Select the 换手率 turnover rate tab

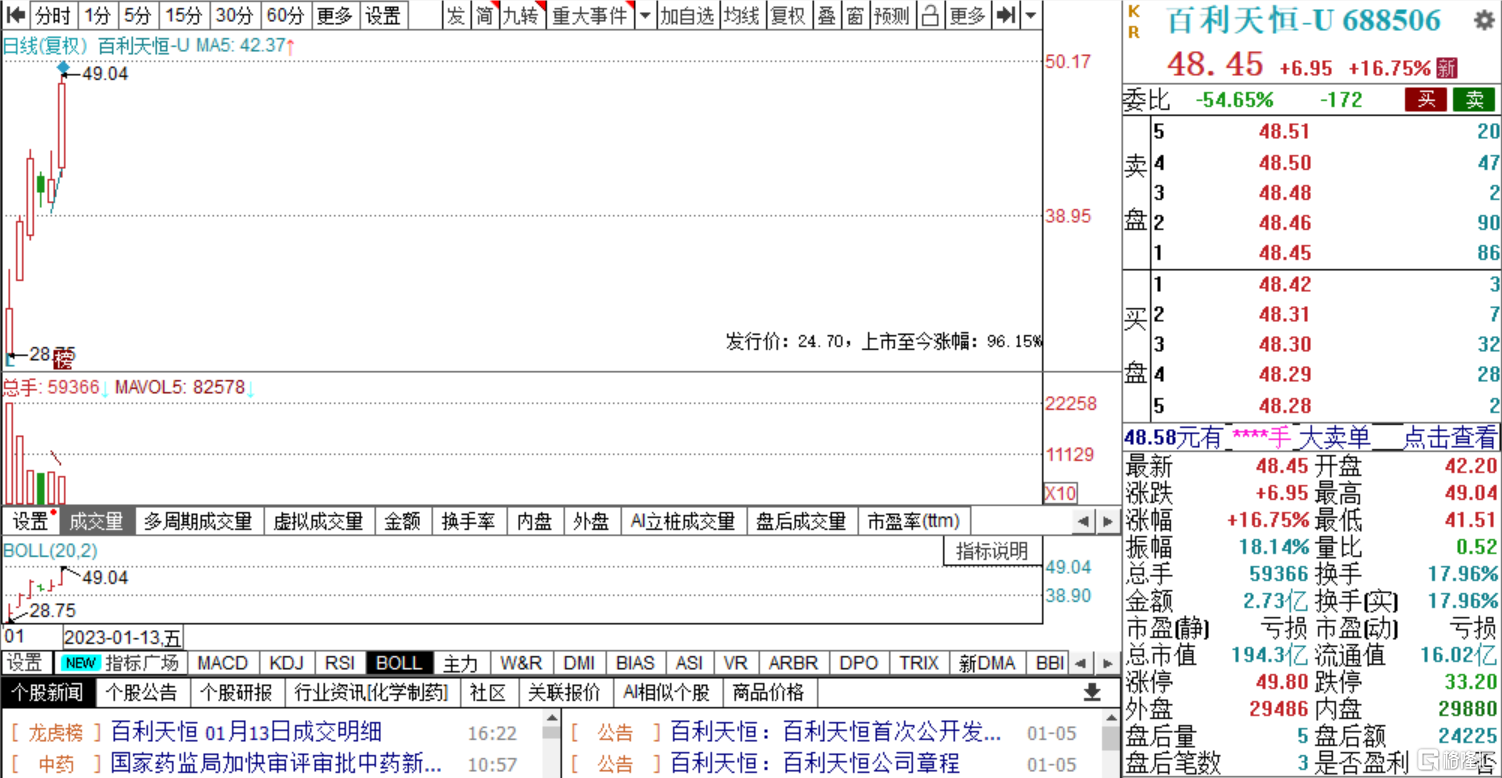point(468,521)
